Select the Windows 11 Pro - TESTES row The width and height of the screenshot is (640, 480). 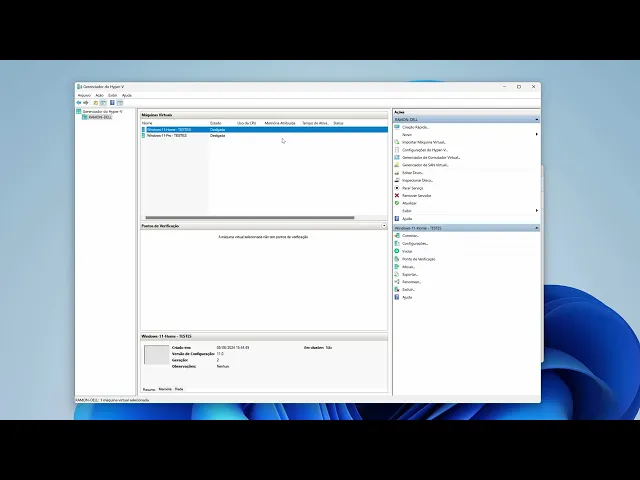[264, 136]
